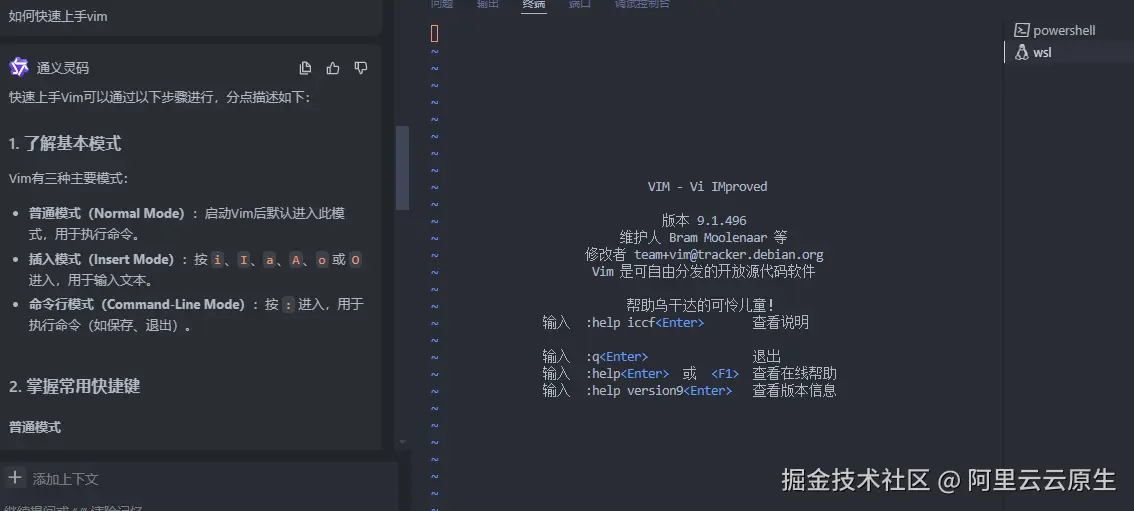Open the 调试控制台 panel tab

click(x=642, y=4)
